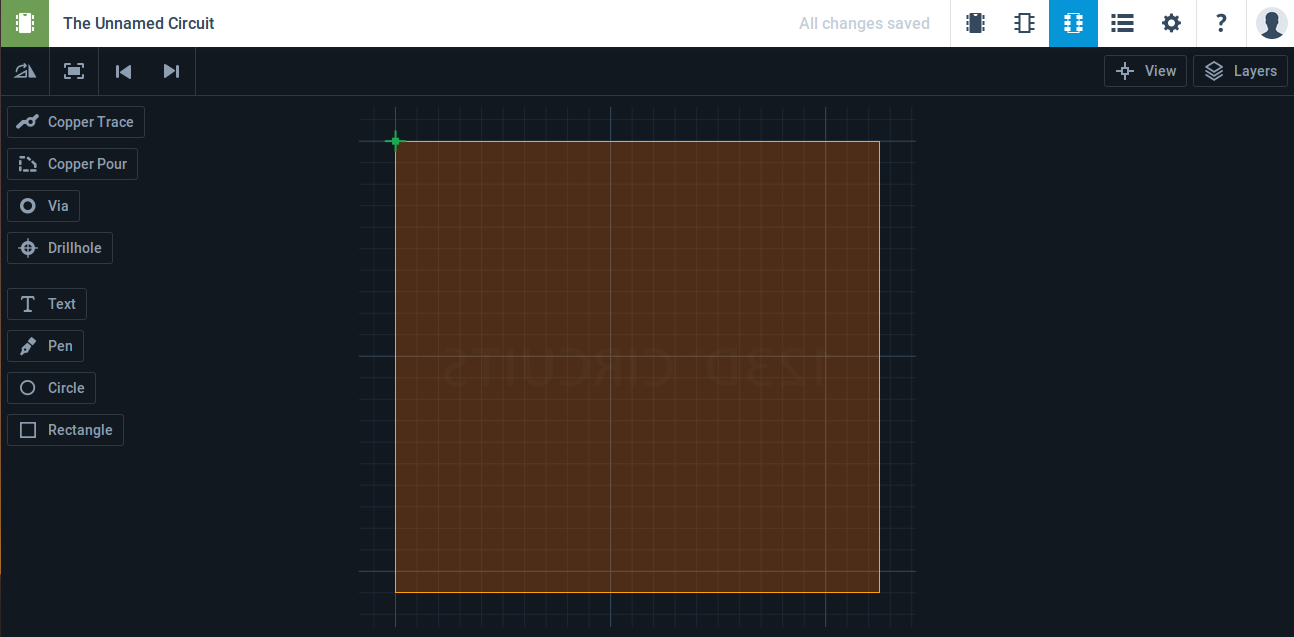Switch to the breadboard view icon

click(975, 23)
